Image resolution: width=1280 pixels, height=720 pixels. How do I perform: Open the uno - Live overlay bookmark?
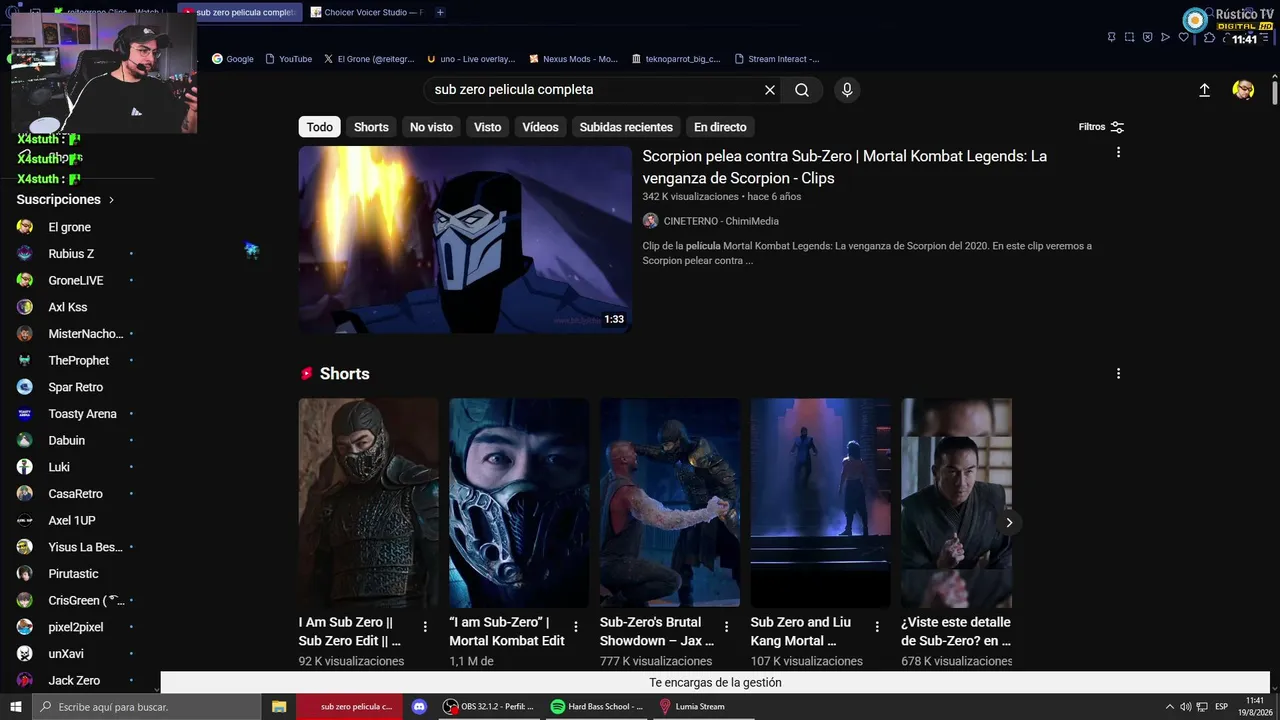(x=470, y=59)
